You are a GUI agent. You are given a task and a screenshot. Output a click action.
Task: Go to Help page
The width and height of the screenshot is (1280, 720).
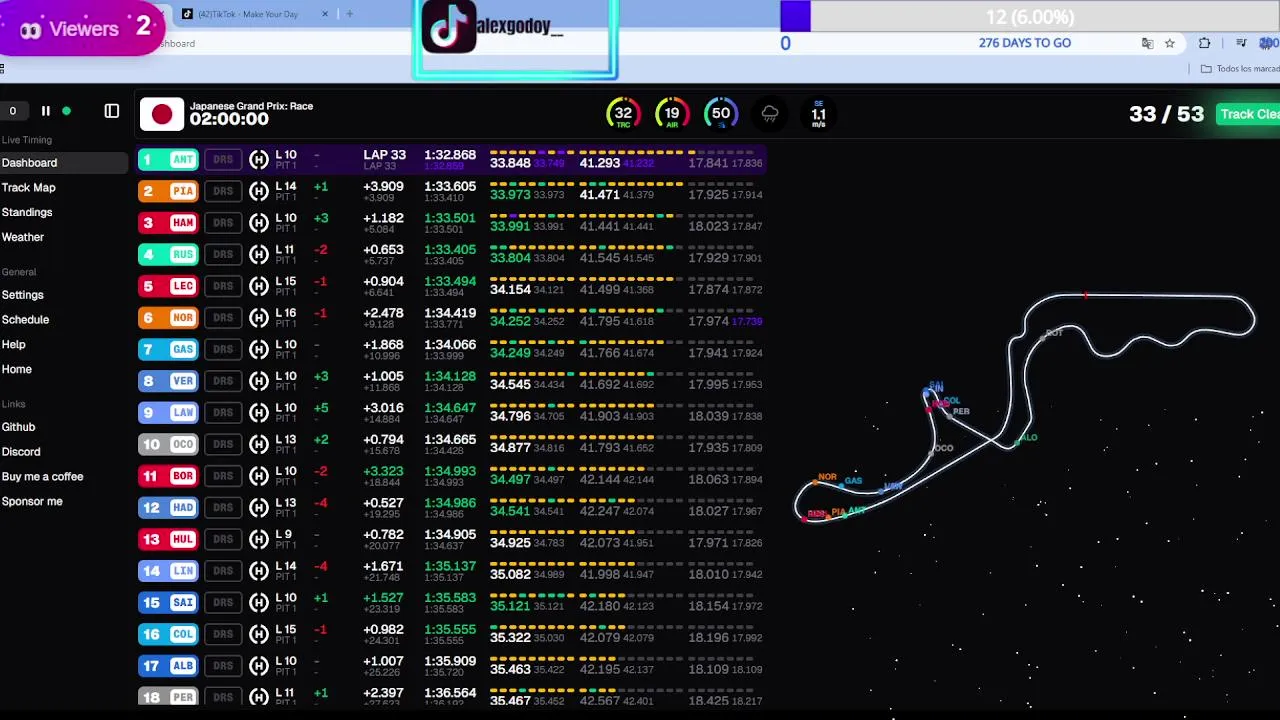click(13, 344)
